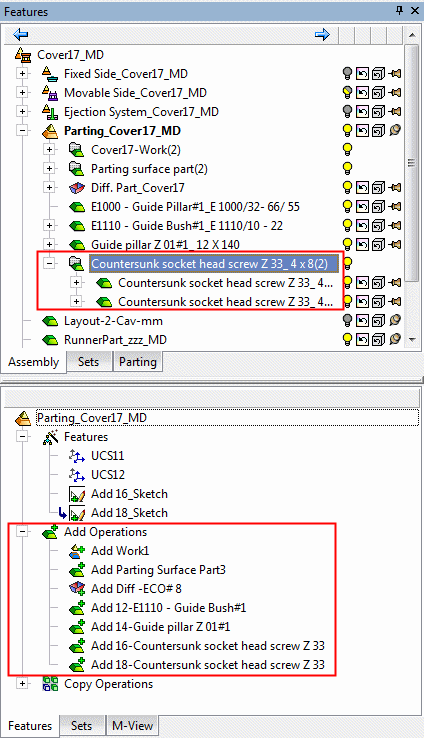Image resolution: width=424 pixels, height=738 pixels.
Task: Collapse the Countersunk socket head screw Z 33_ 4 x 8(2) node
Action: [x=49, y=264]
